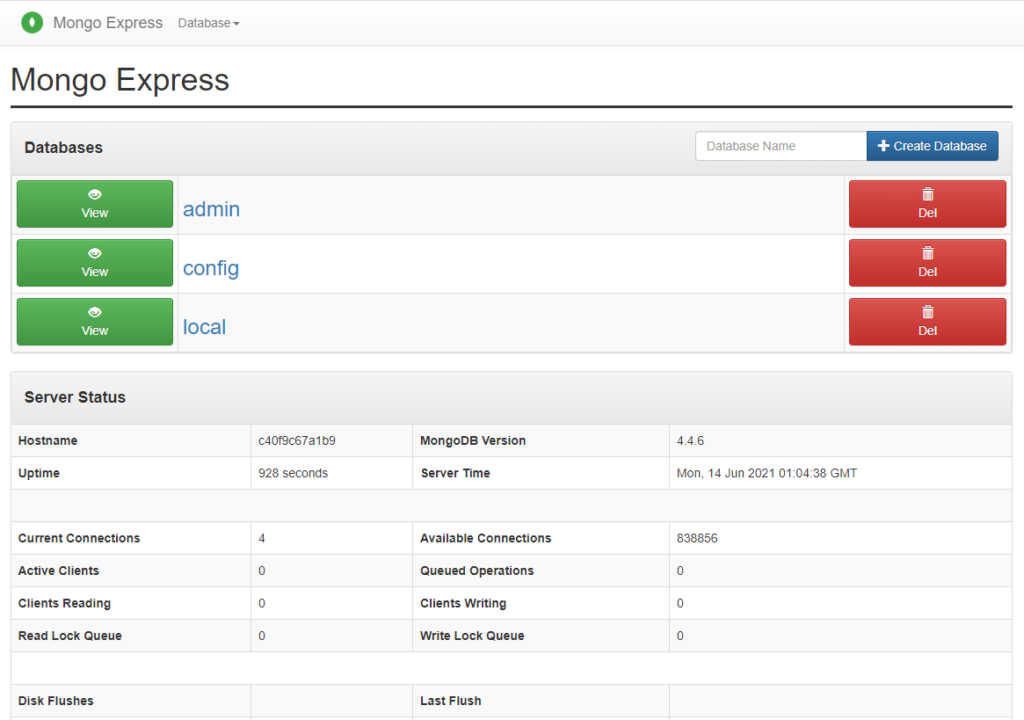Click the Uptime label
The width and height of the screenshot is (1024, 720).
pos(39,473)
